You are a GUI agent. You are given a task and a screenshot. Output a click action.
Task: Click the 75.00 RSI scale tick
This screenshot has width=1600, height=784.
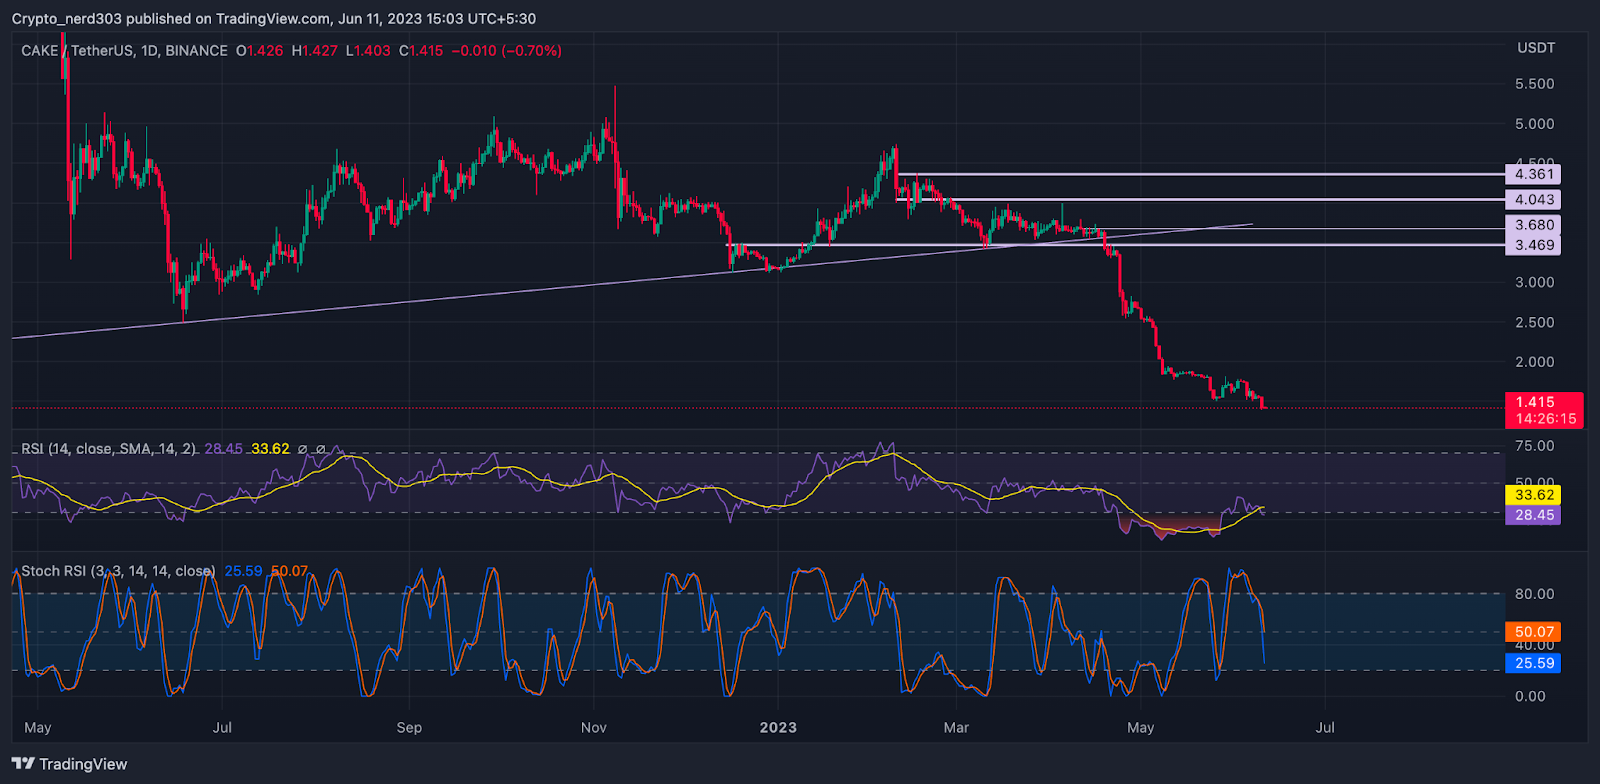coord(1535,446)
